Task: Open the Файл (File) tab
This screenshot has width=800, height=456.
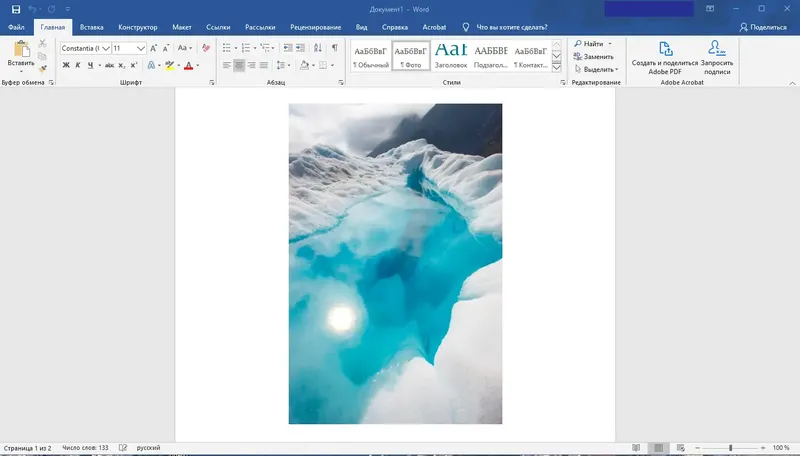Action: coord(16,28)
